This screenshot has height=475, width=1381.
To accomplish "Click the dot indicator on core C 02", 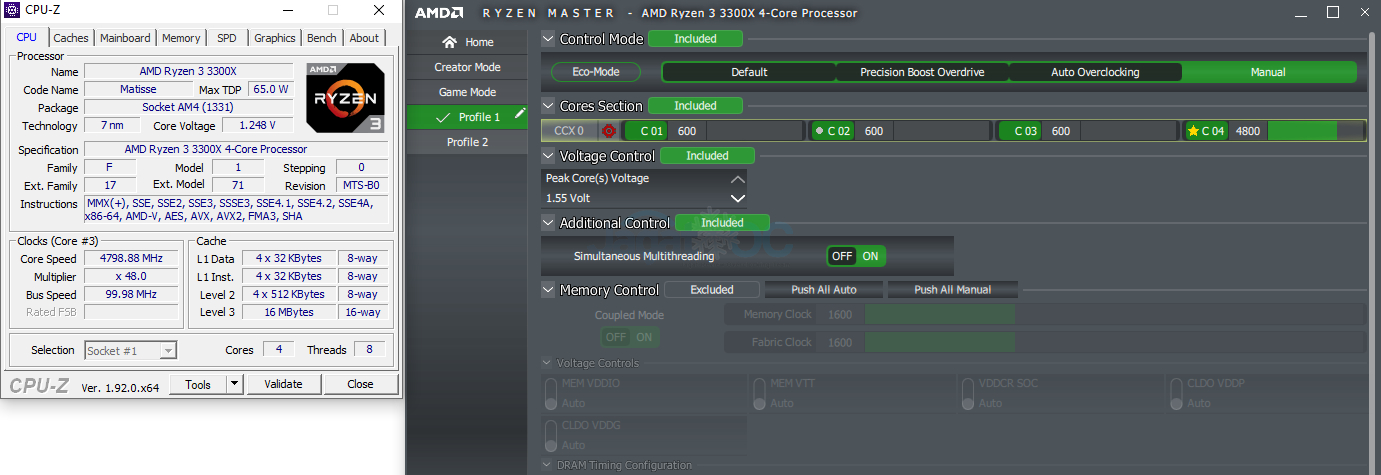I will point(819,131).
